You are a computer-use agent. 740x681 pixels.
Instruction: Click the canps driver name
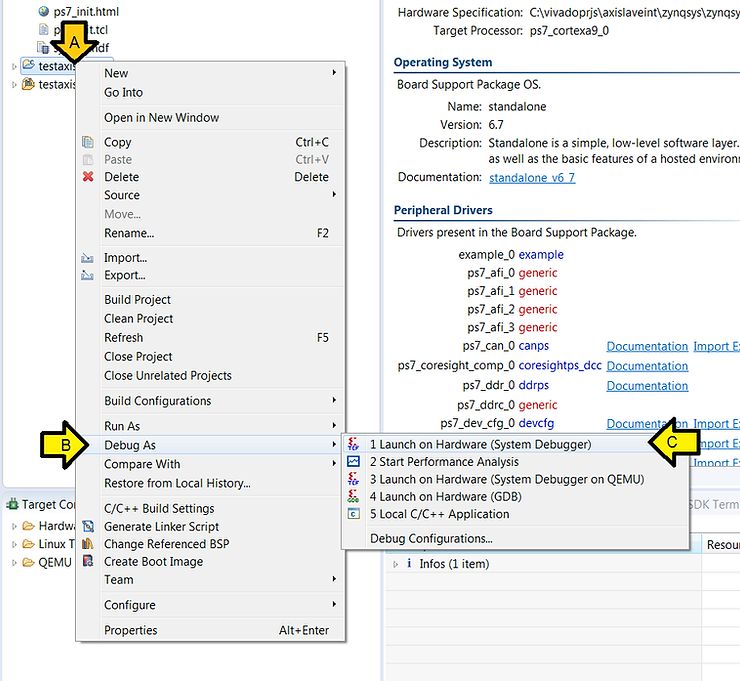coord(534,346)
